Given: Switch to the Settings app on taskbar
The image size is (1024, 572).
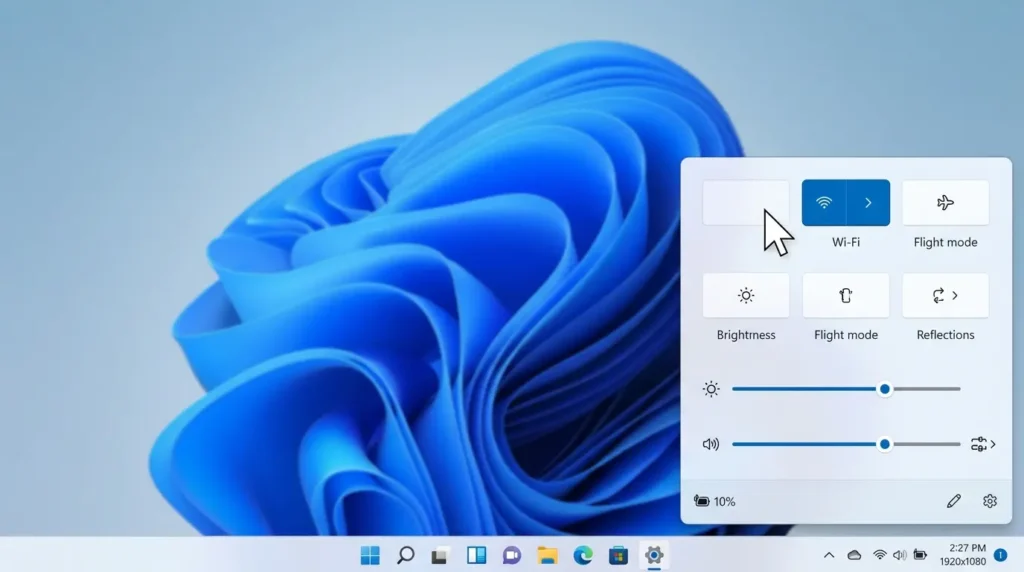Looking at the screenshot, I should [654, 556].
